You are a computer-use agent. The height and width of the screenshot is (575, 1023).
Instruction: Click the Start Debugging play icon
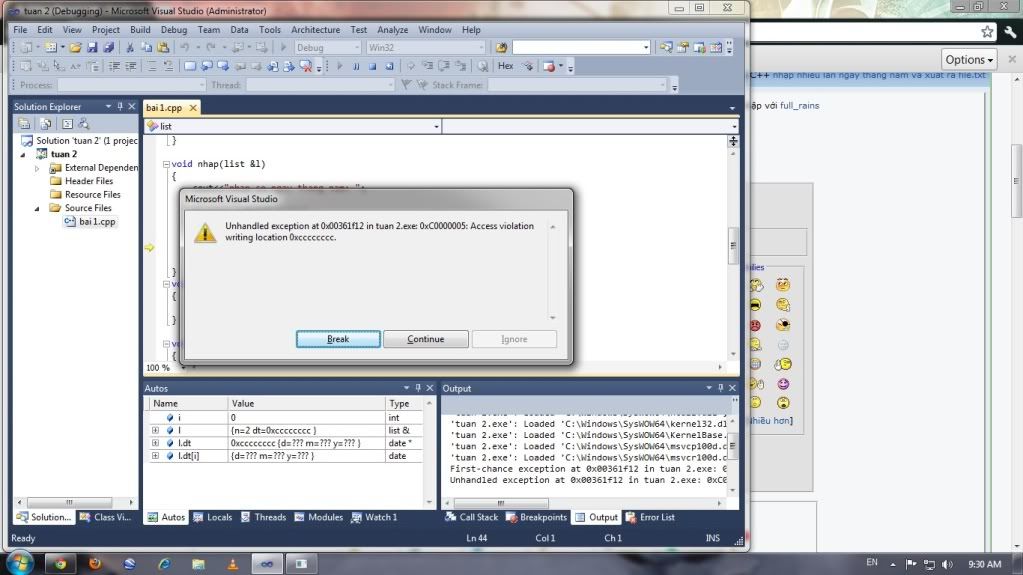pos(283,48)
